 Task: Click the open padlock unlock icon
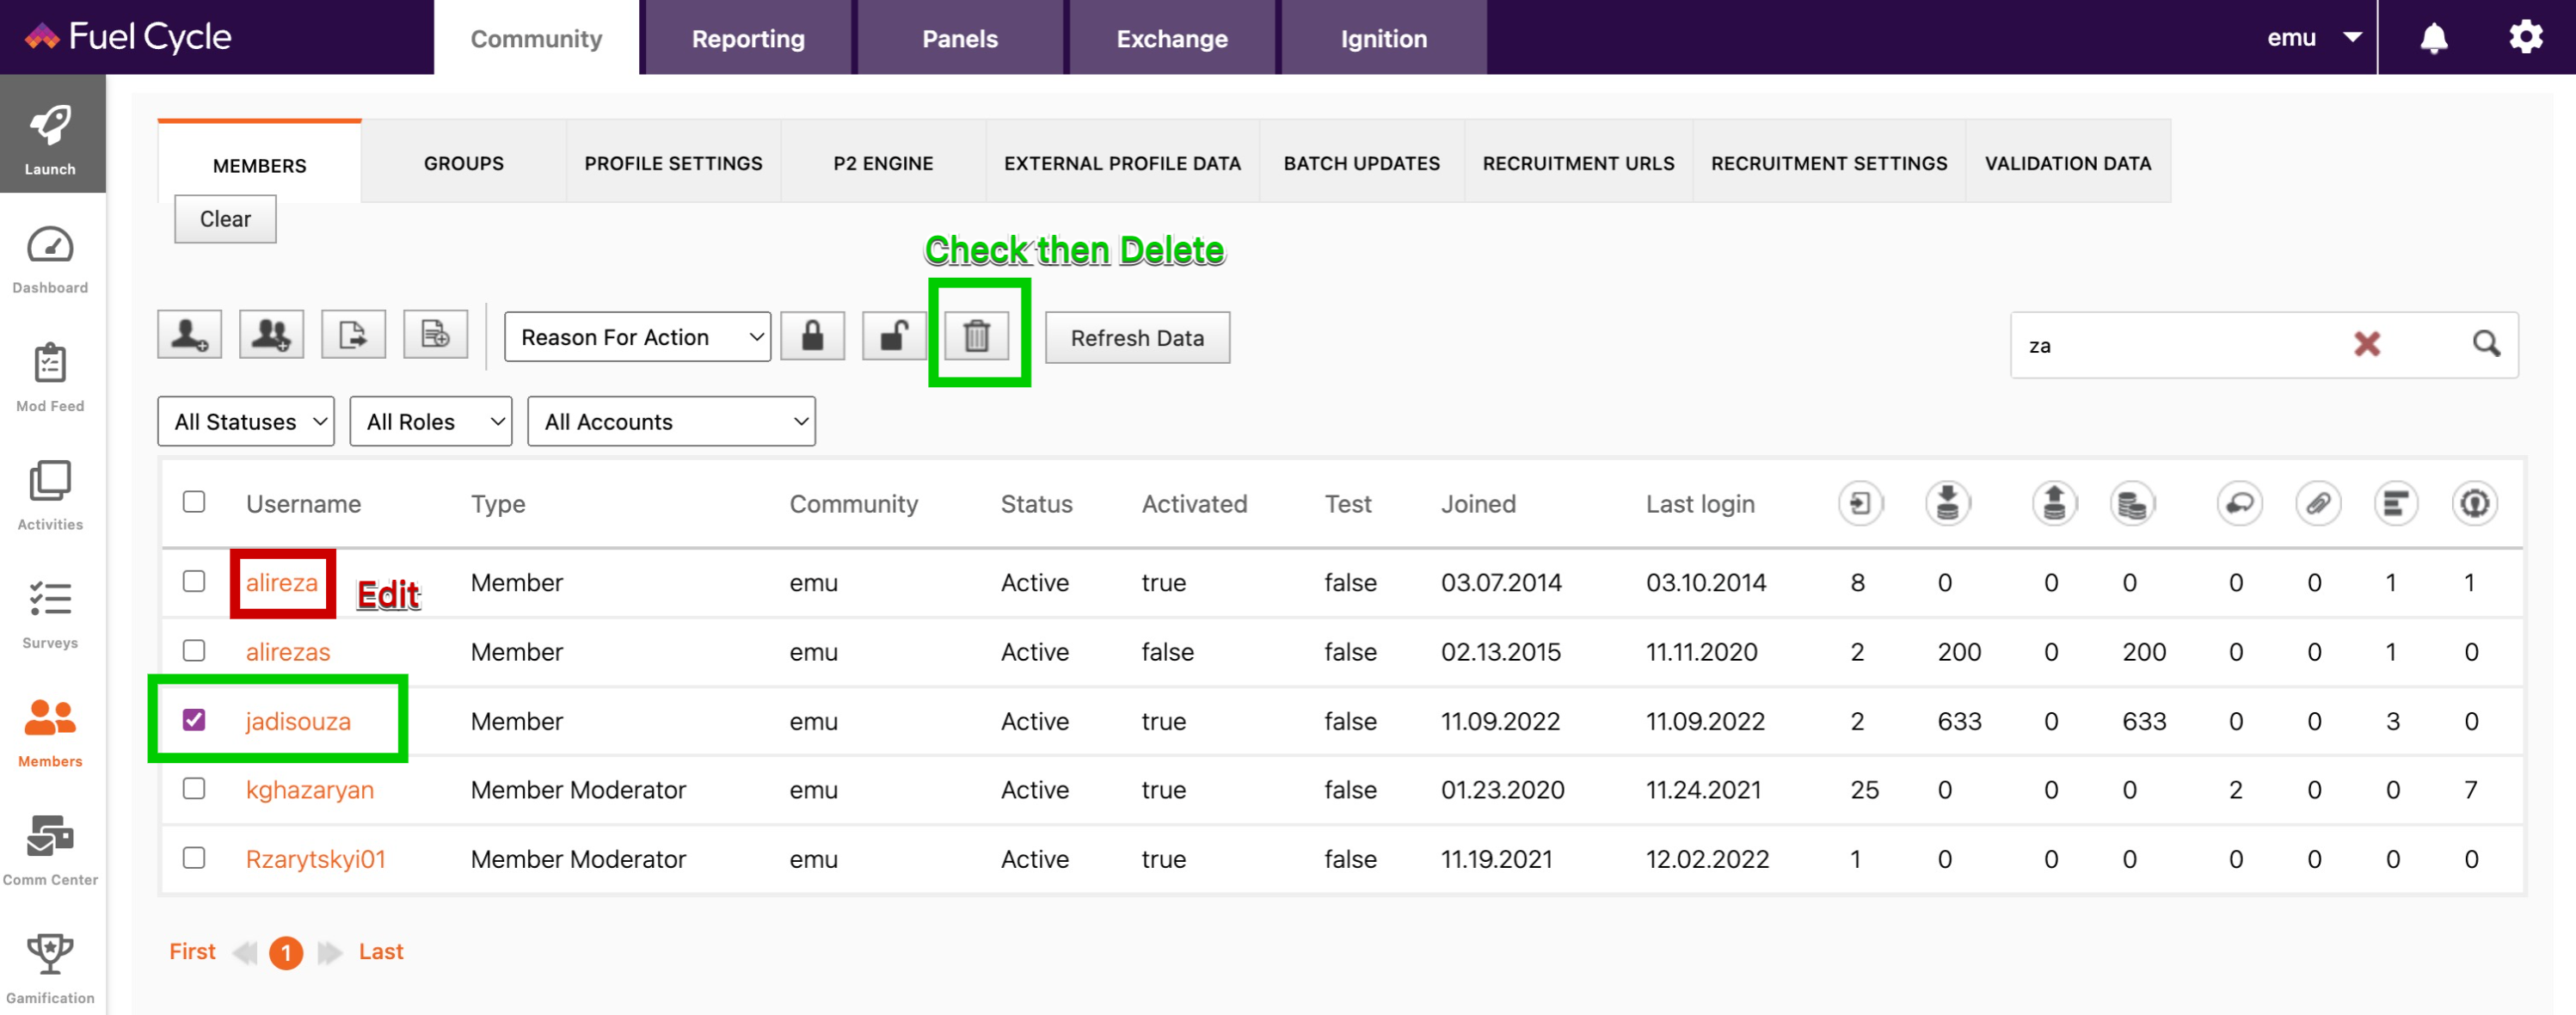(x=894, y=336)
